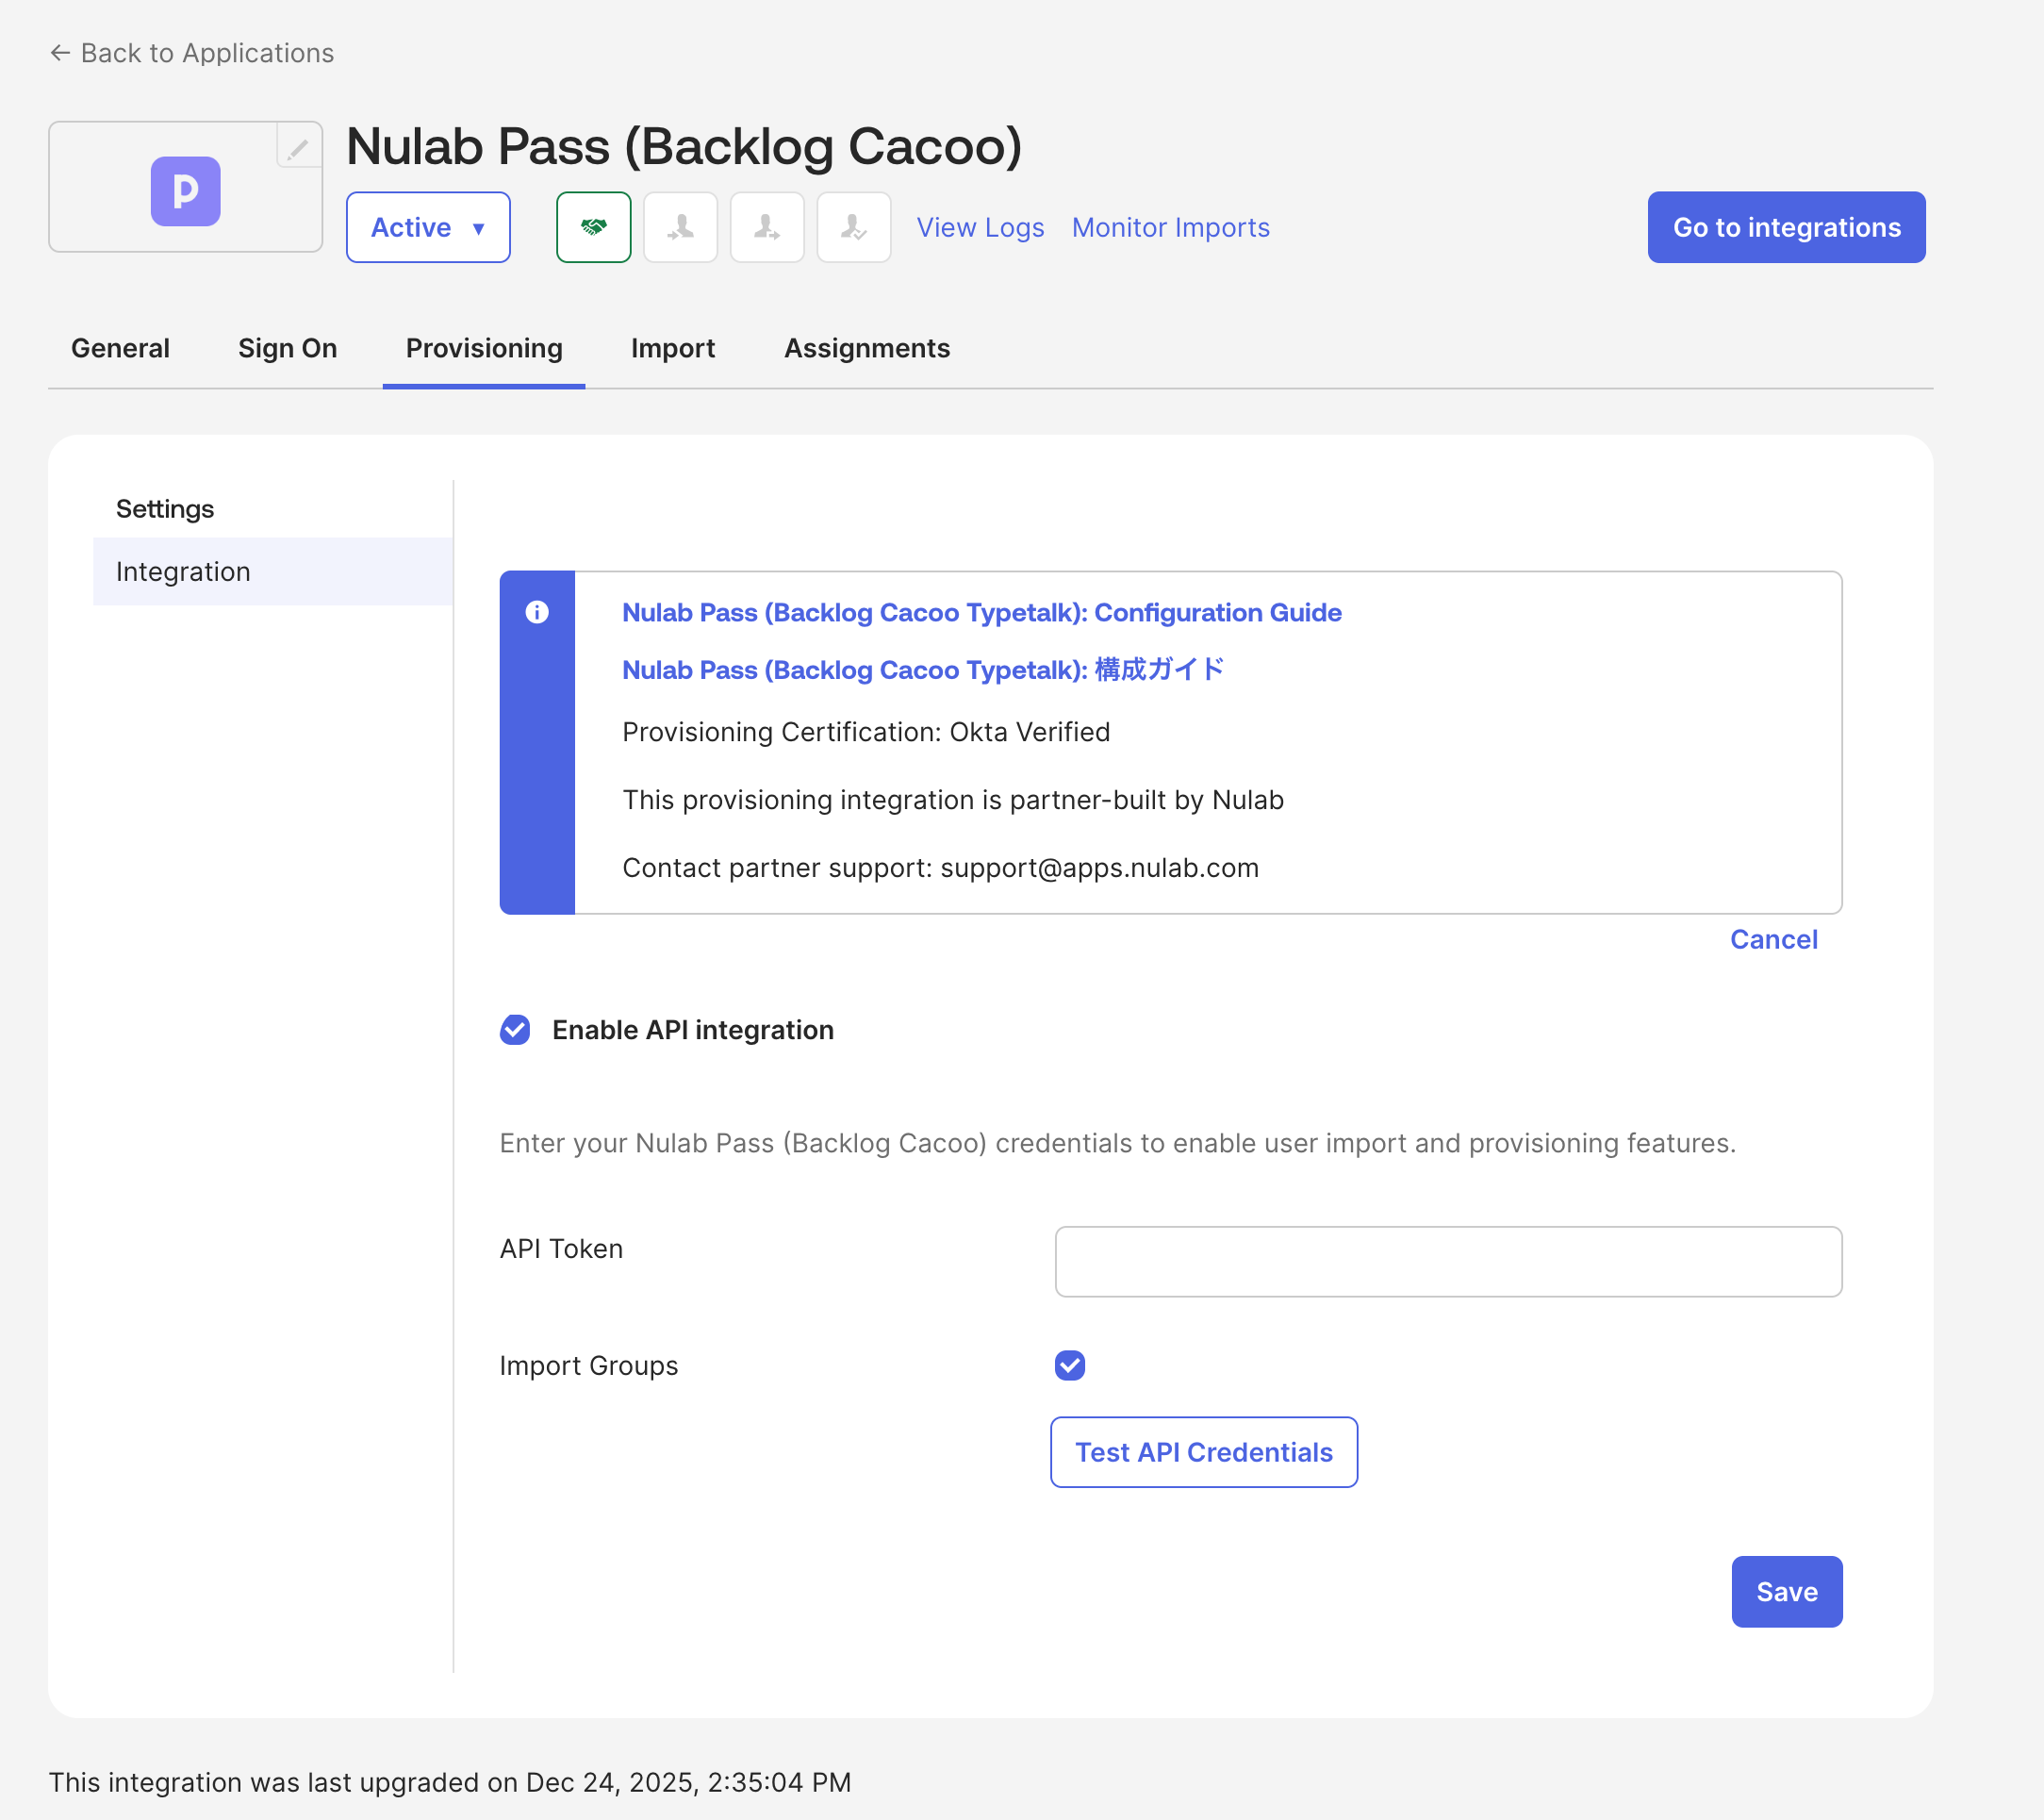Screen dimensions: 2044x1820
Task: Click the green handshake integration status icon
Action: pos(594,227)
